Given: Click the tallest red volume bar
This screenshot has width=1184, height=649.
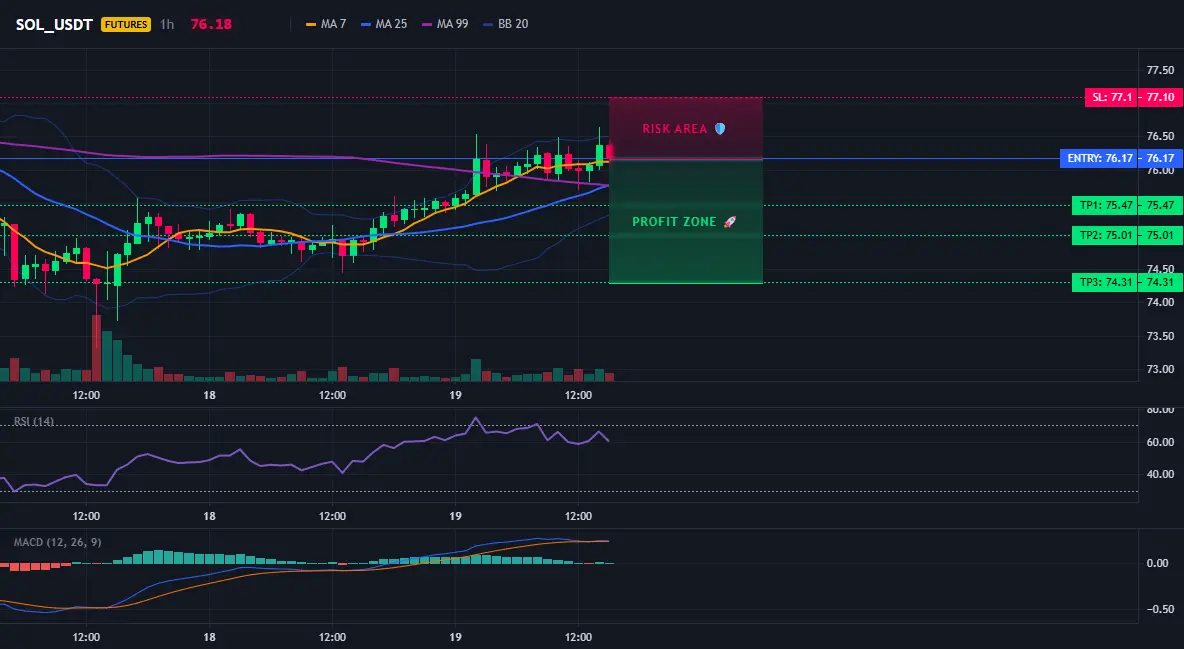Looking at the screenshot, I should point(96,348).
